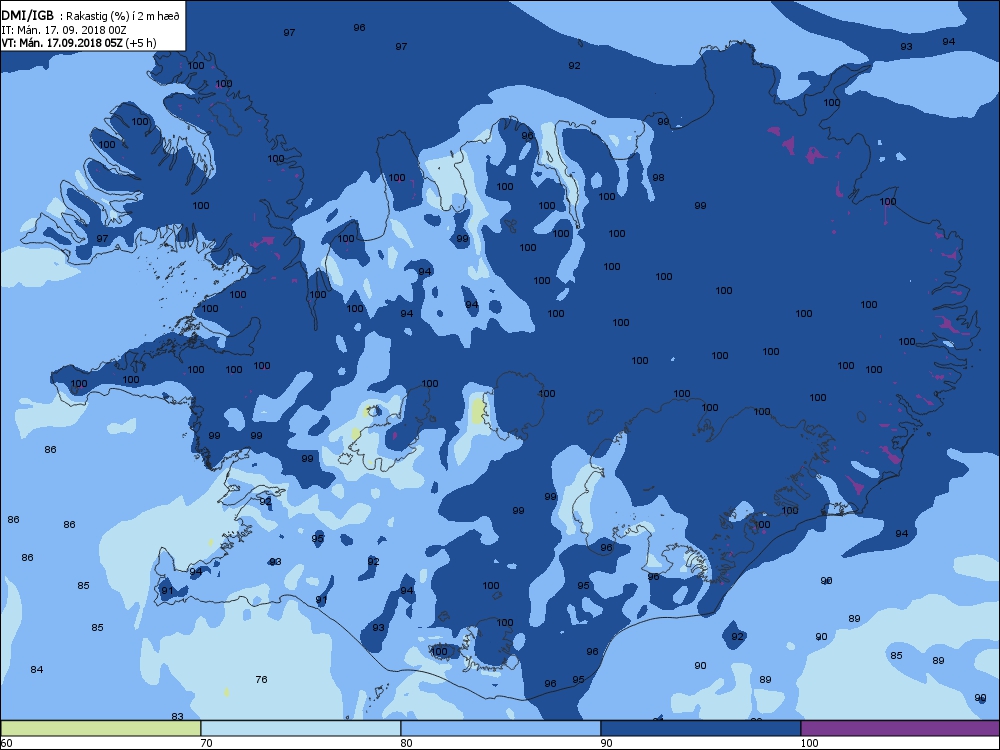Viewport: 1000px width, 750px height.
Task: Click the legend scale label "90"
Action: click(x=607, y=743)
